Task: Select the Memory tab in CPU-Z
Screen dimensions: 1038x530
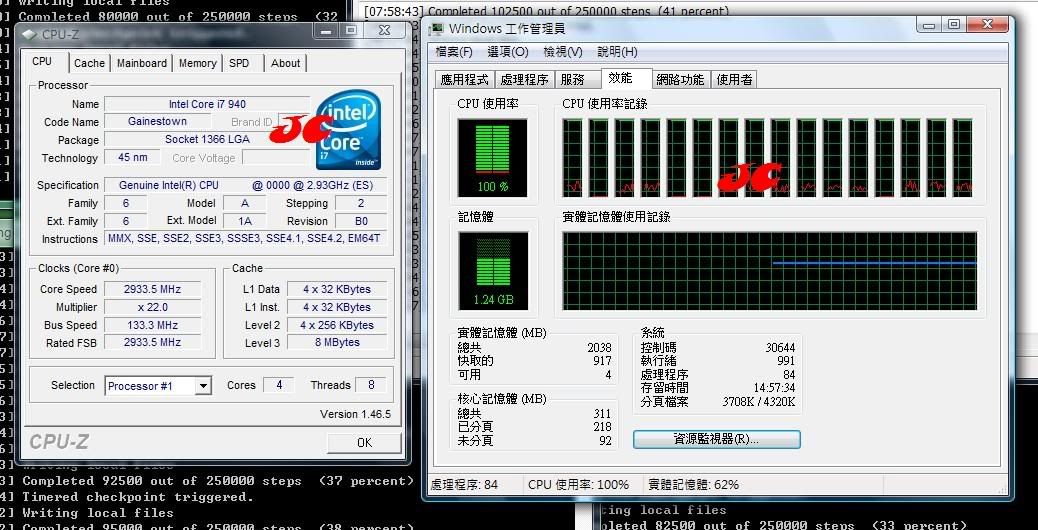Action: coord(197,63)
